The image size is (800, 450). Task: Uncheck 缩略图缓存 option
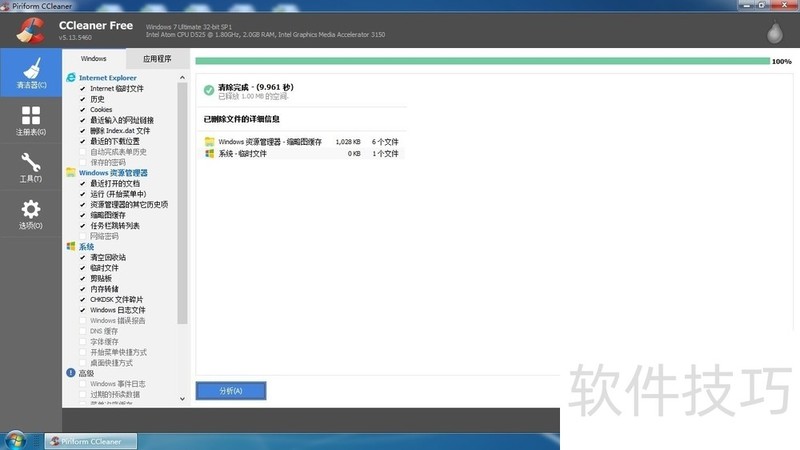(83, 215)
